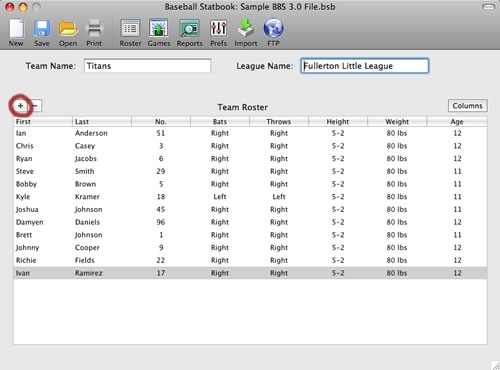Switch to Roster view in toolbar
This screenshot has height=370, width=500.
(x=130, y=33)
